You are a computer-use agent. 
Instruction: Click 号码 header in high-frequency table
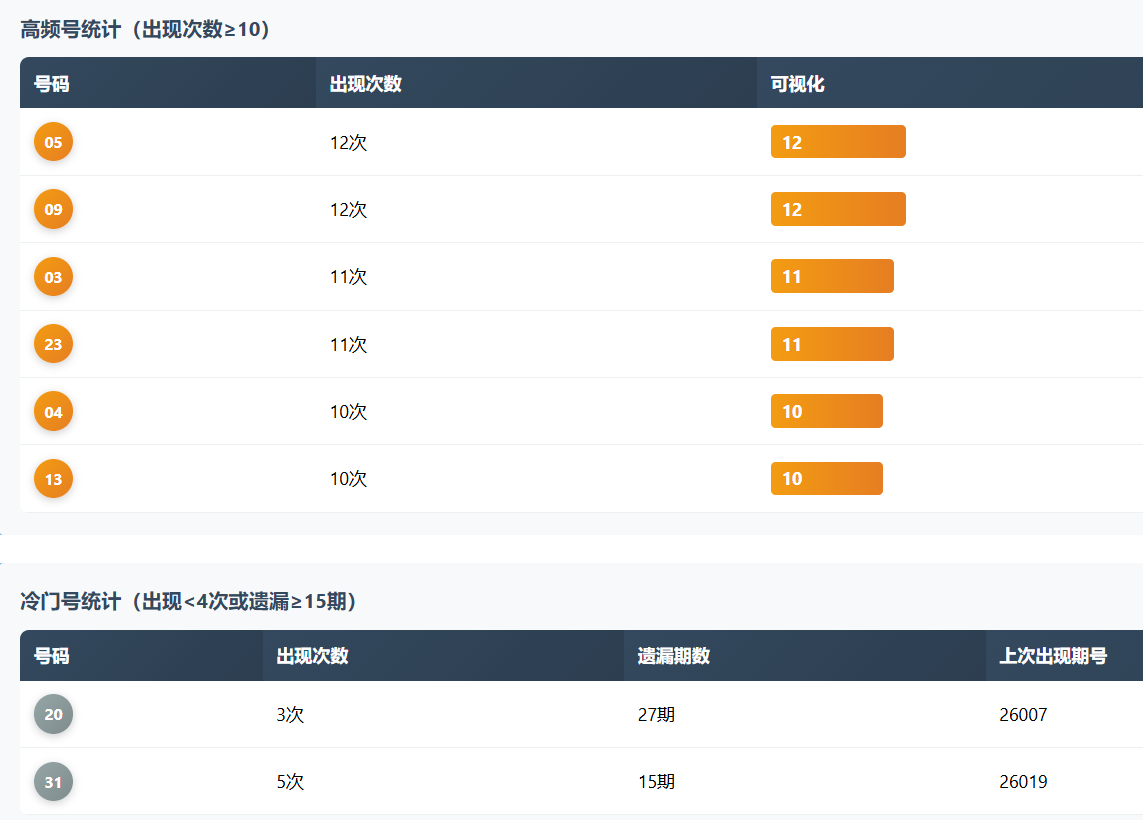[x=52, y=84]
